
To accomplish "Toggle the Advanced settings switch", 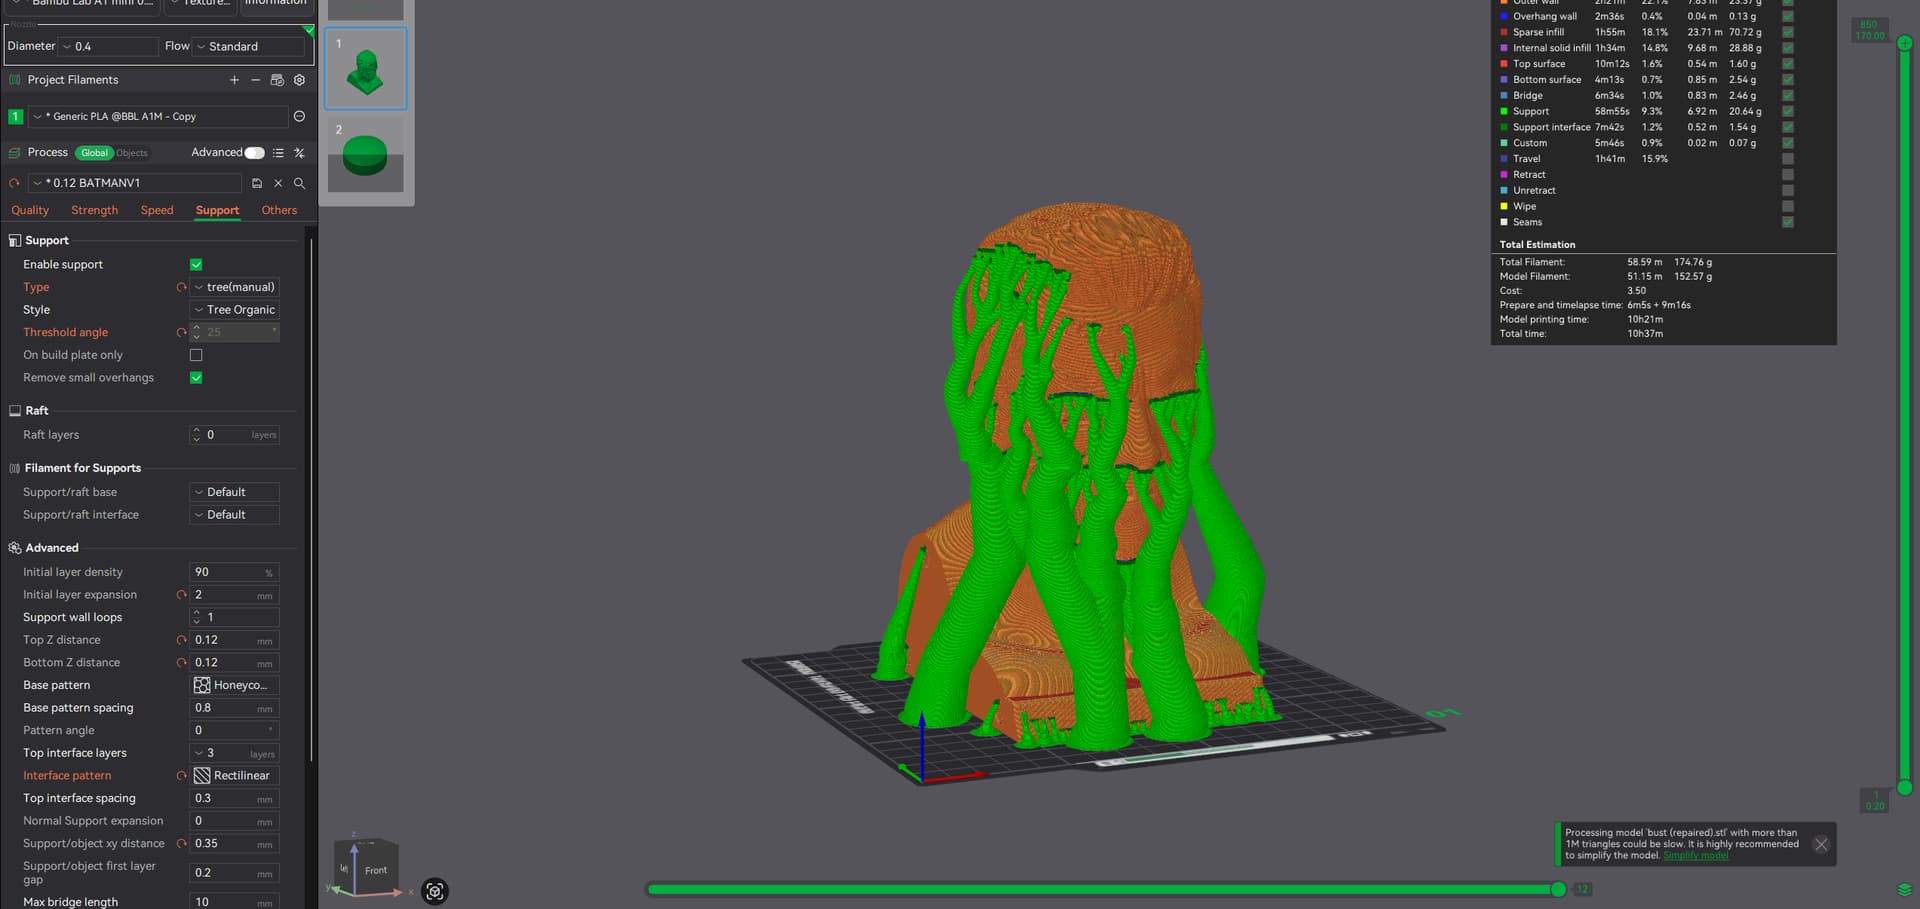I will coord(255,153).
